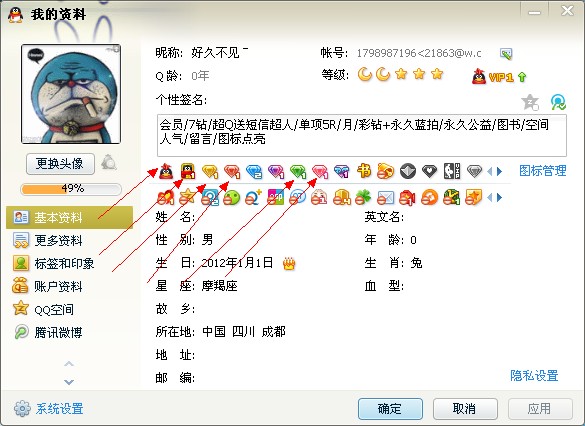Image resolution: width=585 pixels, height=426 pixels.
Task: Show next icons in first badge row
Action: [500, 172]
